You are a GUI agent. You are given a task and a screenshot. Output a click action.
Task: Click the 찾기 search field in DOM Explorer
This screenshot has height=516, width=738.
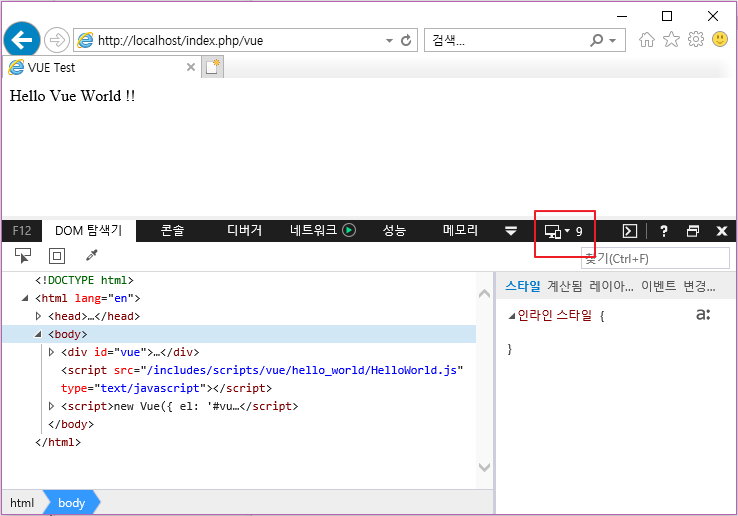tap(655, 259)
